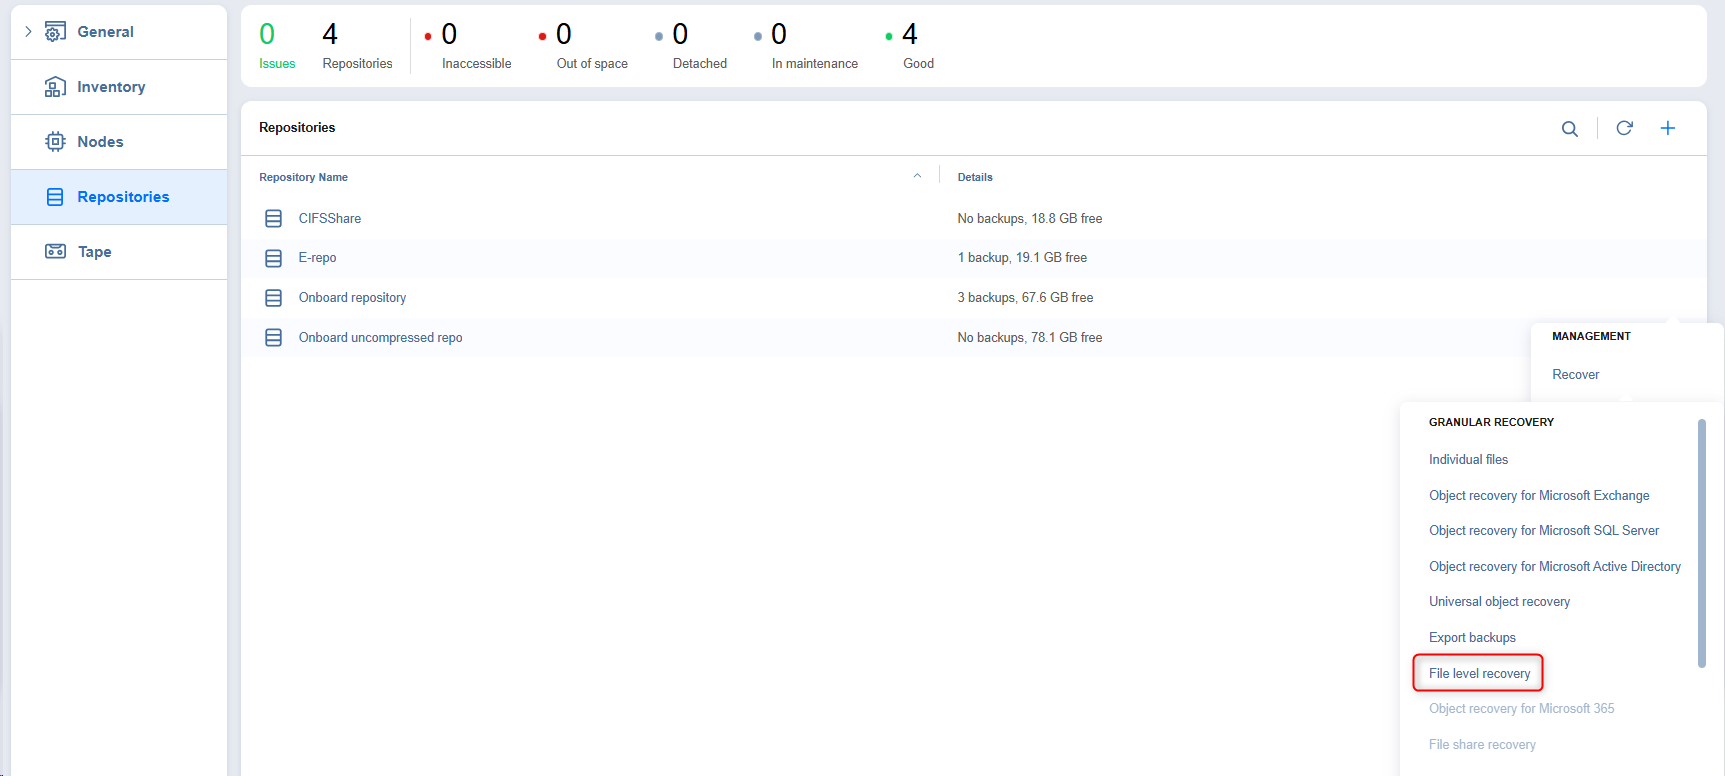Select Object recovery for Microsoft Exchange
The width and height of the screenshot is (1725, 776).
coord(1539,495)
